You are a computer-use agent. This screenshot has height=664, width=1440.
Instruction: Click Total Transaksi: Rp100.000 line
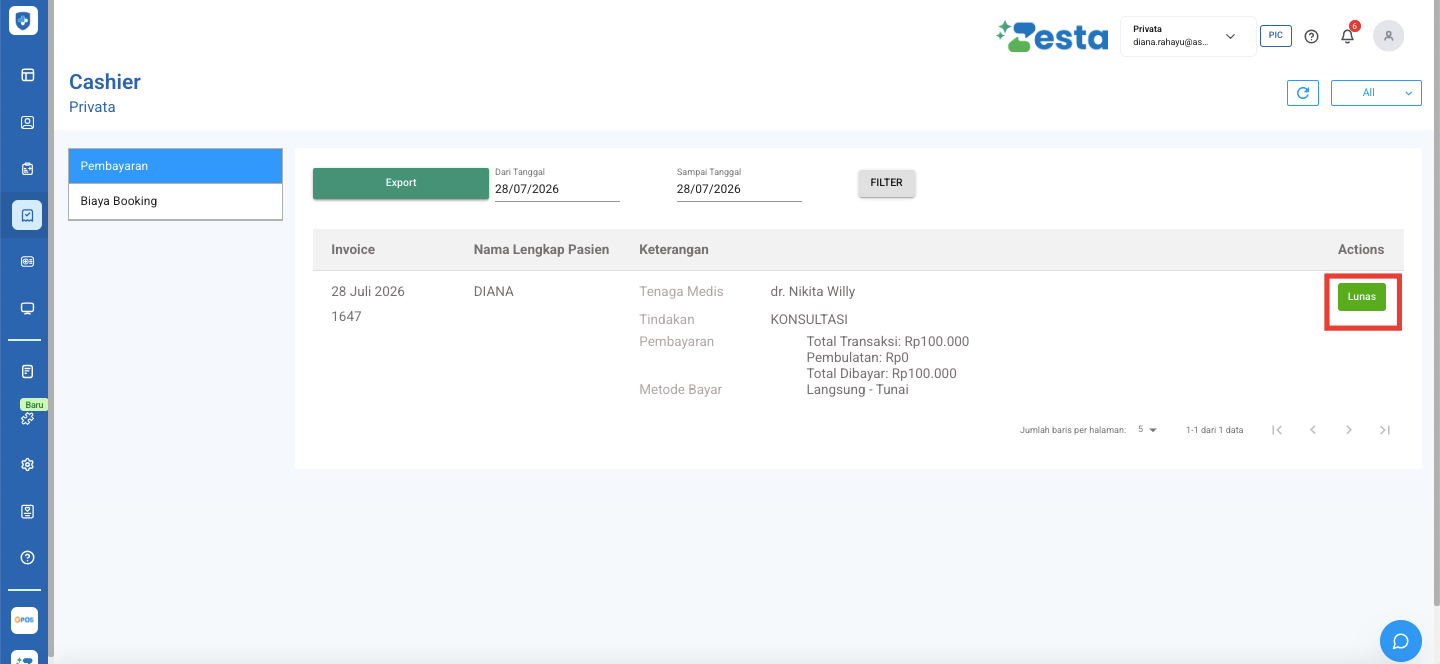click(888, 342)
